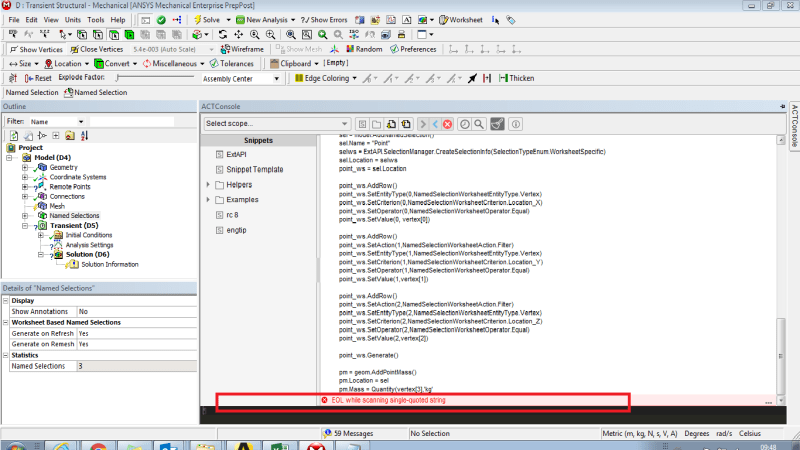Click the green checkmark icon in top toolbar
This screenshot has width=800, height=450.
pyautogui.click(x=161, y=20)
